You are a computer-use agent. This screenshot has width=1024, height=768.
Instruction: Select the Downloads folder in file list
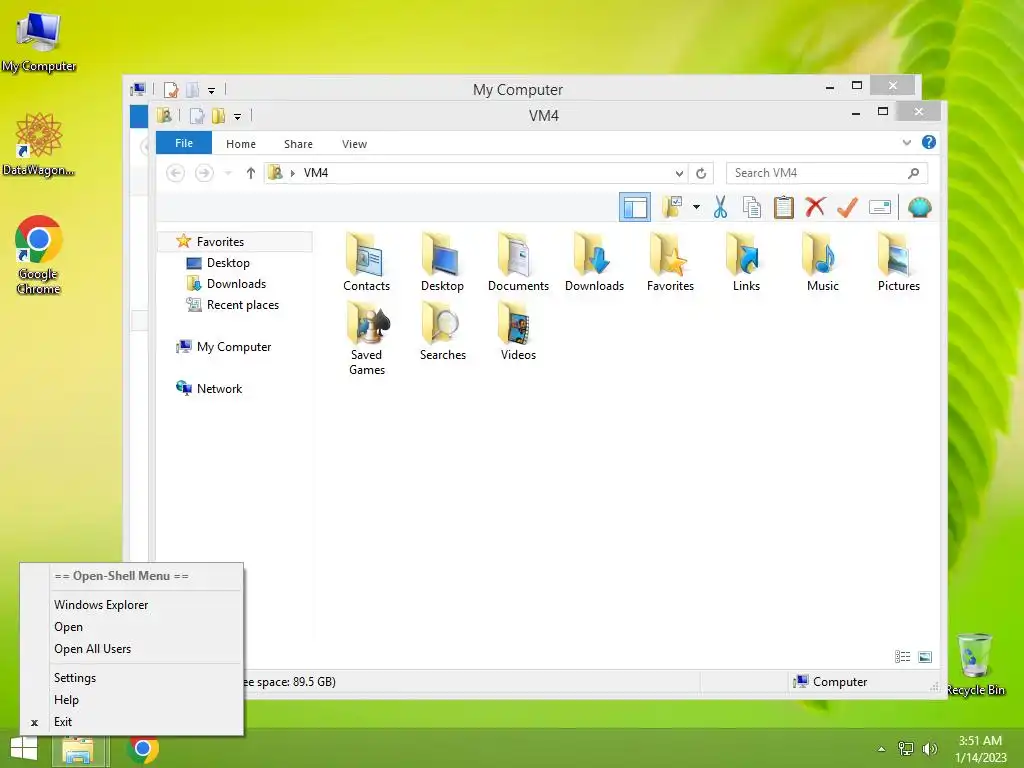(x=594, y=263)
